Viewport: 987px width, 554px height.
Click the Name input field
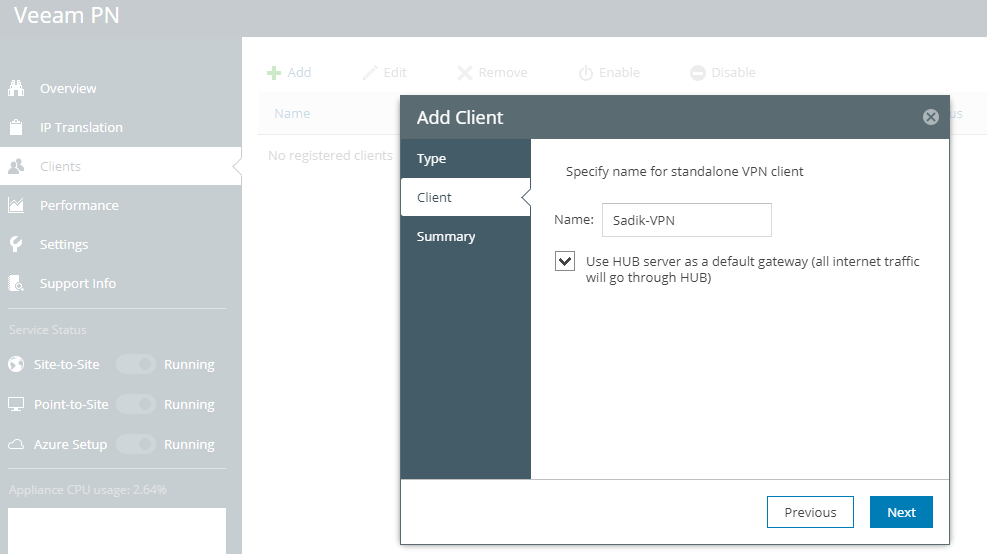(x=687, y=220)
